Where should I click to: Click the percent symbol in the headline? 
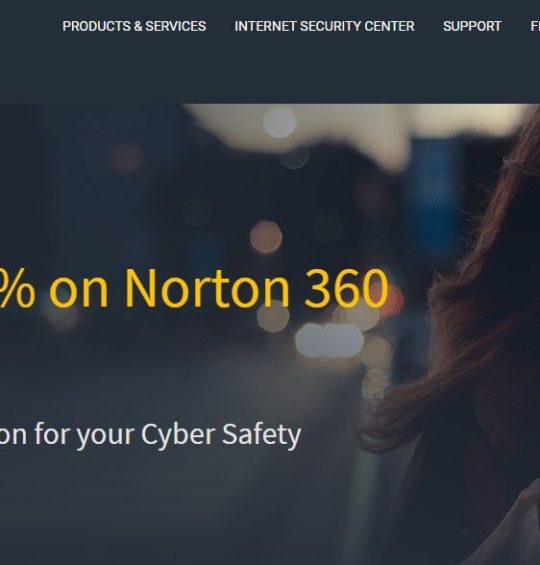click(17, 289)
